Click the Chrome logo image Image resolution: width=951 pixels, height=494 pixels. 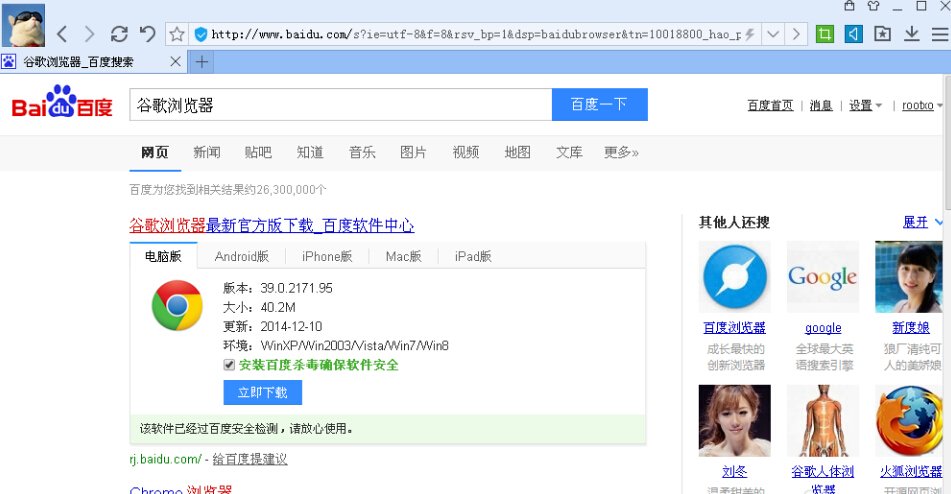(x=177, y=305)
